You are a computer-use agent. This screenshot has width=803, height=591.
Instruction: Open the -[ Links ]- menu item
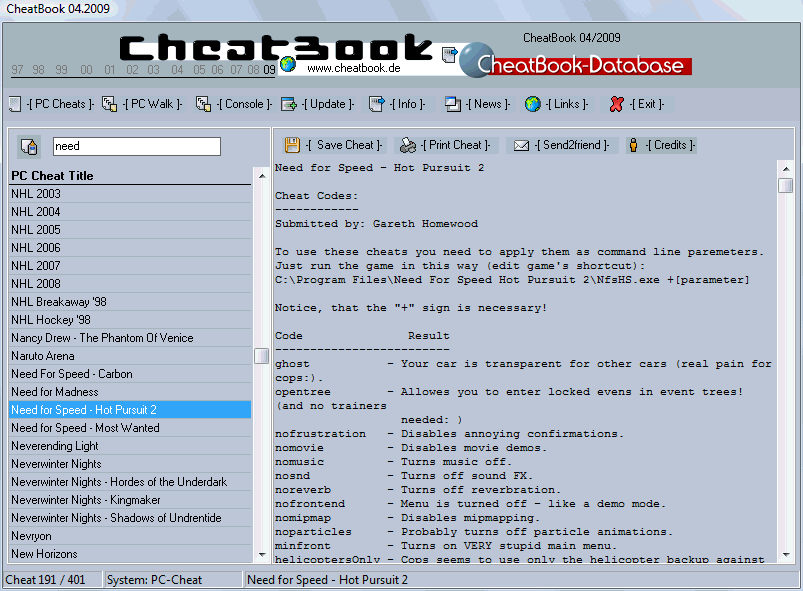[566, 104]
